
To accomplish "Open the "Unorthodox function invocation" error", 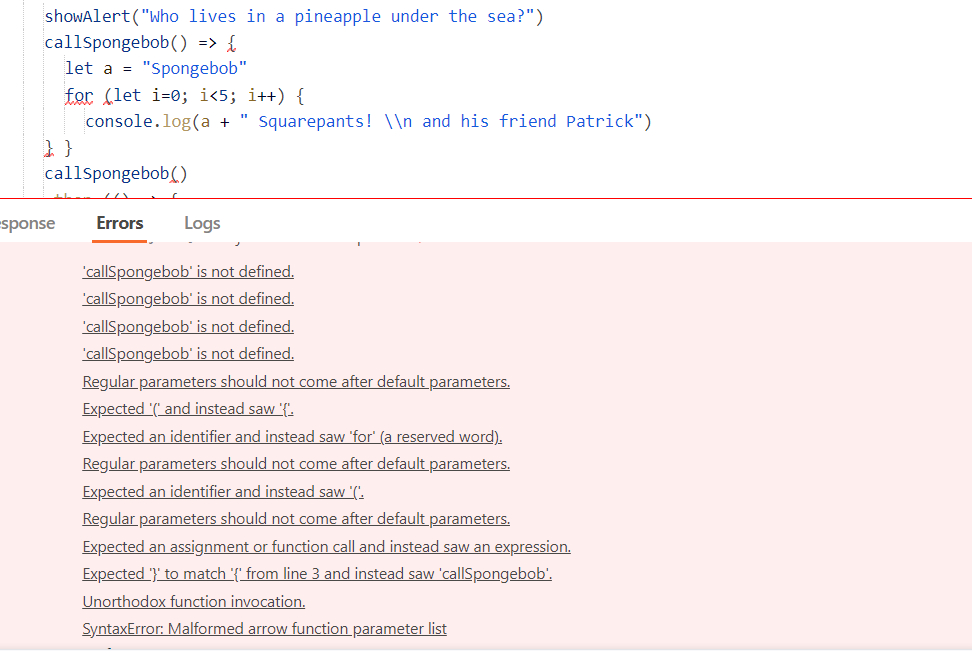I will coord(193,601).
